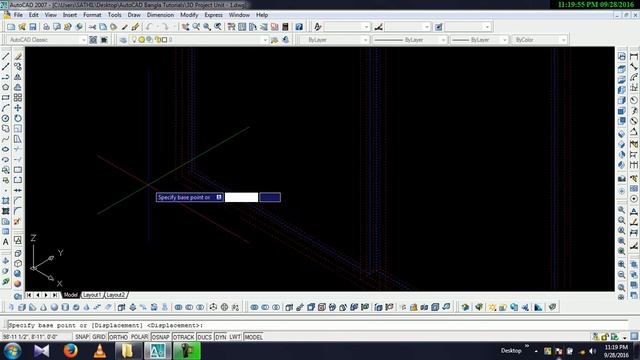Click the dynamic input first coordinate field
Screen dimensions: 640x360
coord(242,198)
